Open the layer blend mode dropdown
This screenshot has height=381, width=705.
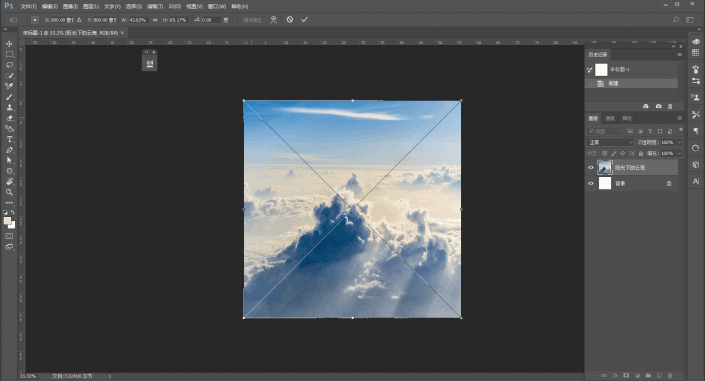610,142
